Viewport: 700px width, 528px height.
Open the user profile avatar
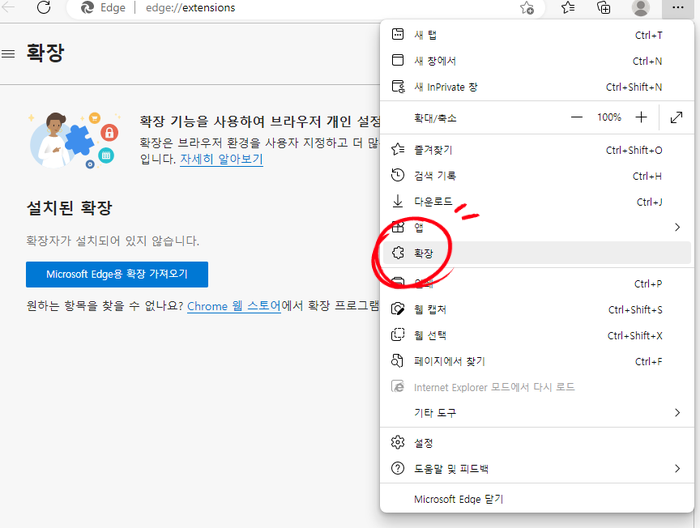click(640, 8)
